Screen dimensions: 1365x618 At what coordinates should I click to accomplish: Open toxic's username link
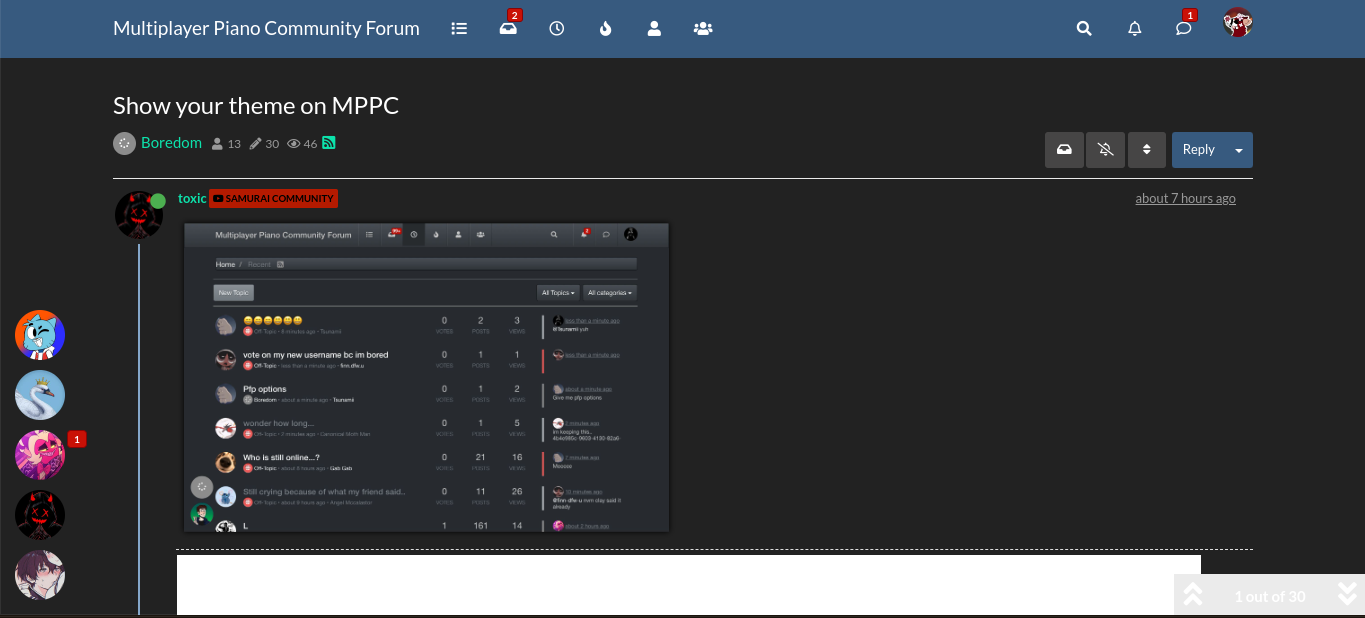click(x=192, y=198)
